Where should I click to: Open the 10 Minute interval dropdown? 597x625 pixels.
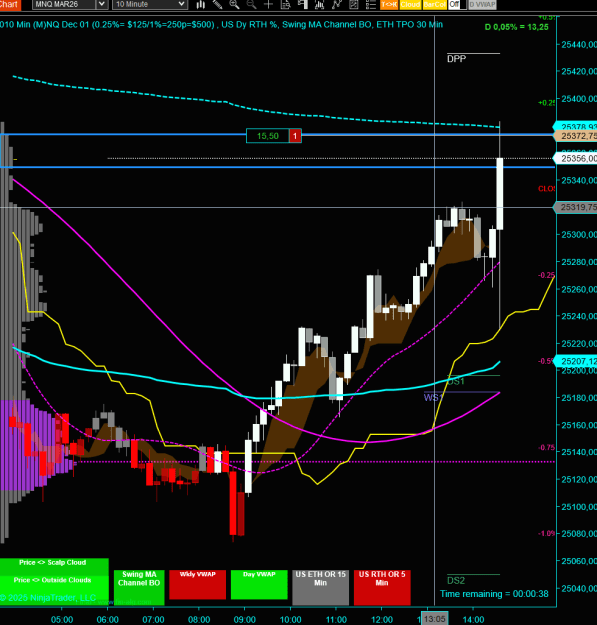(150, 4)
